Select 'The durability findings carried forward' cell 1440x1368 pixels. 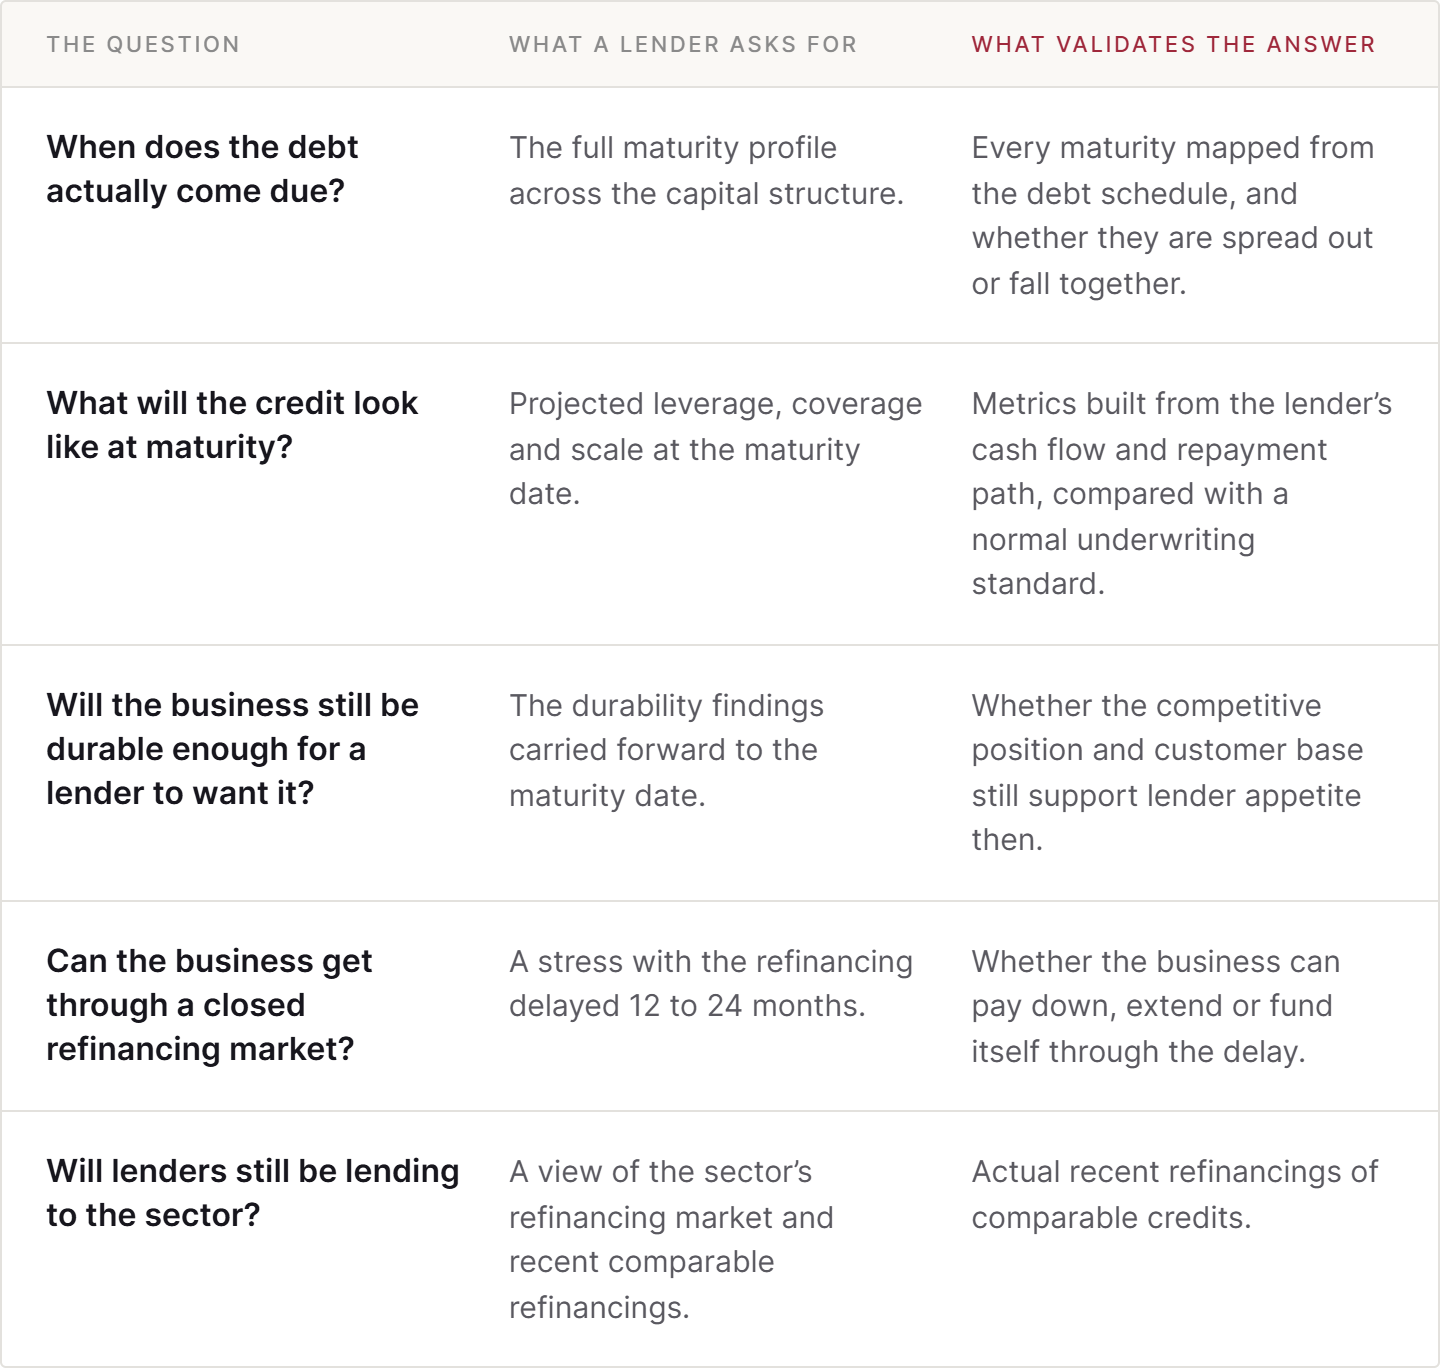[x=666, y=750]
